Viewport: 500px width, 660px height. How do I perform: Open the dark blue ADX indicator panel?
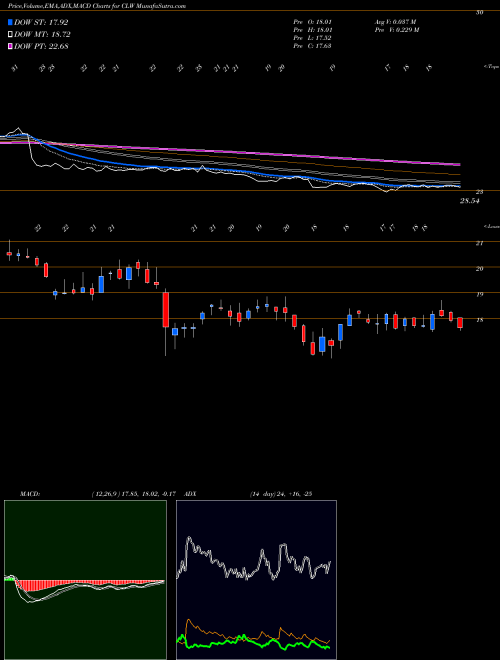pos(256,580)
